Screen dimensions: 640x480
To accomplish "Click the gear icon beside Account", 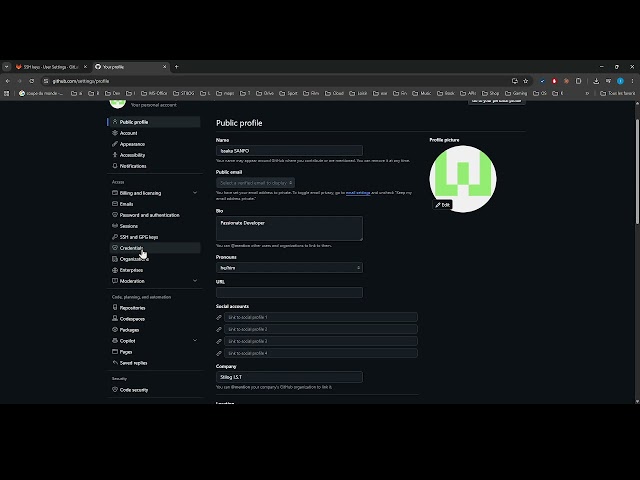I will (115, 133).
